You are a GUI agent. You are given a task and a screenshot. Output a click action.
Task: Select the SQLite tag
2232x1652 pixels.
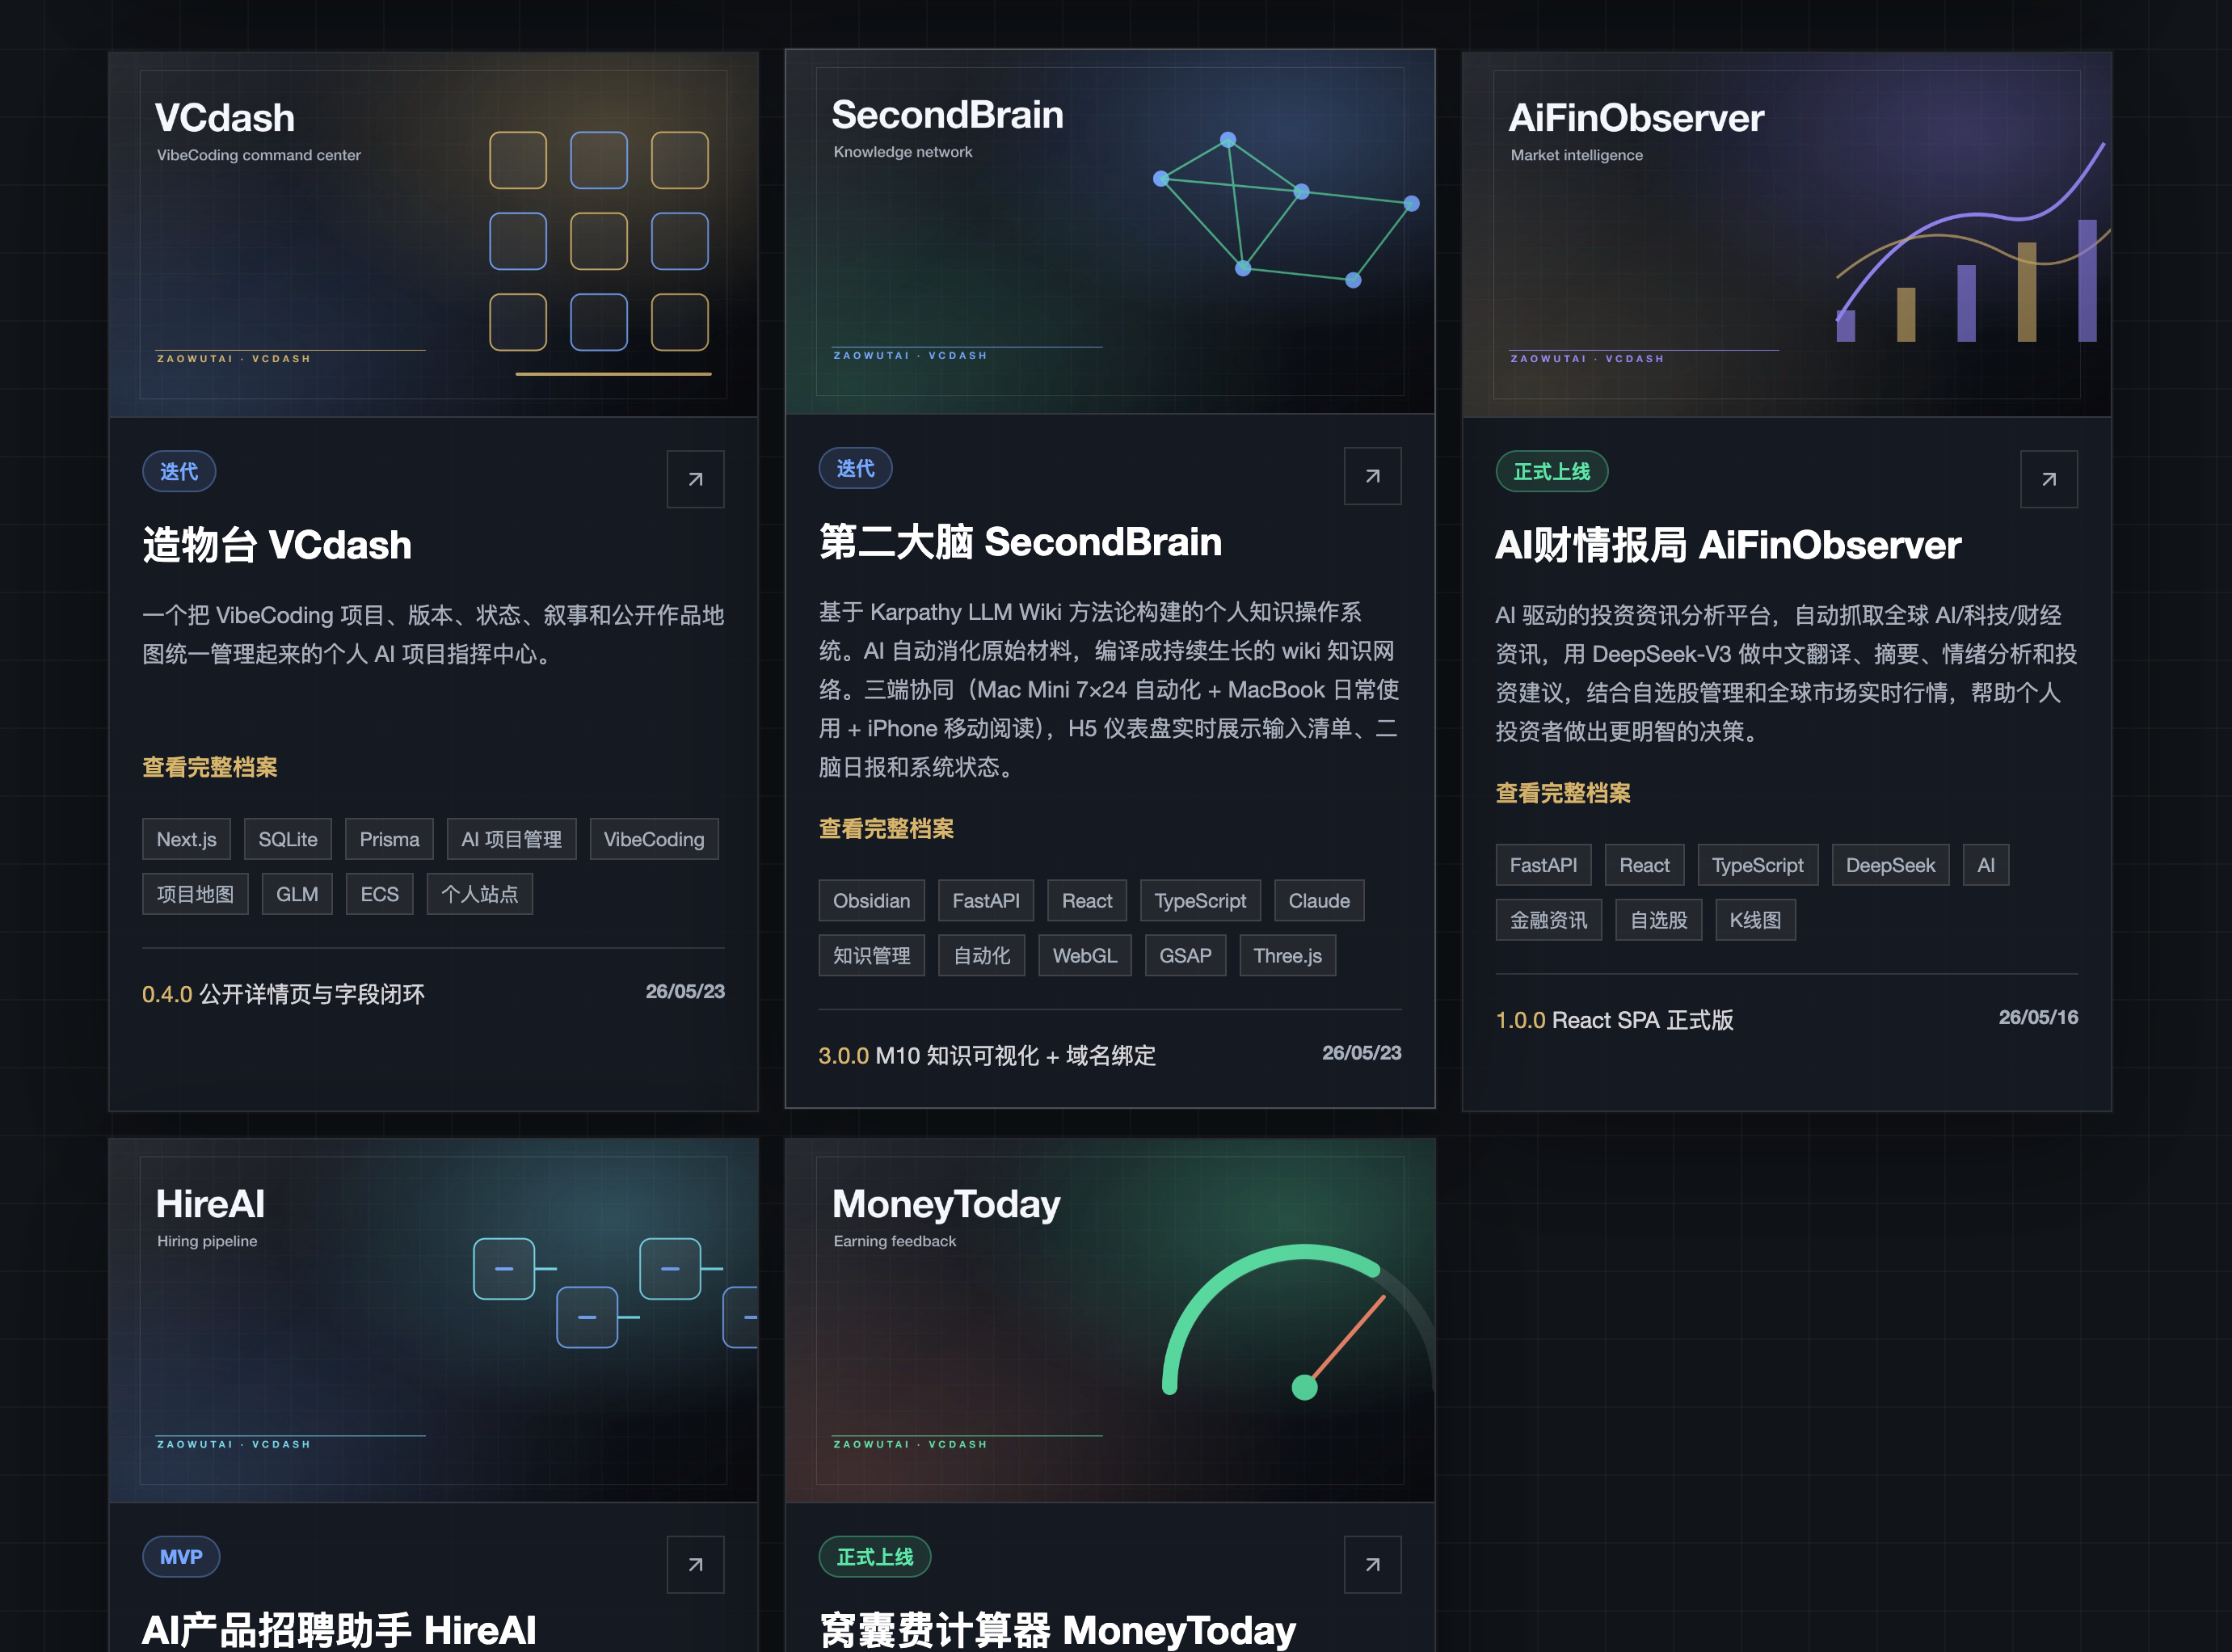(x=288, y=839)
